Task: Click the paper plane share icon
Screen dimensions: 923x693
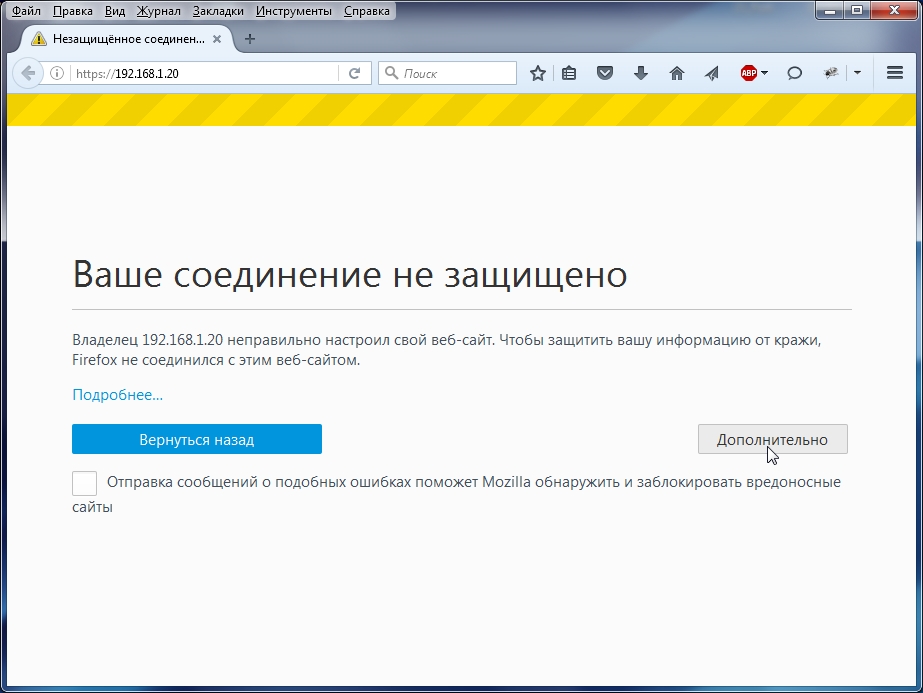Action: tap(712, 74)
